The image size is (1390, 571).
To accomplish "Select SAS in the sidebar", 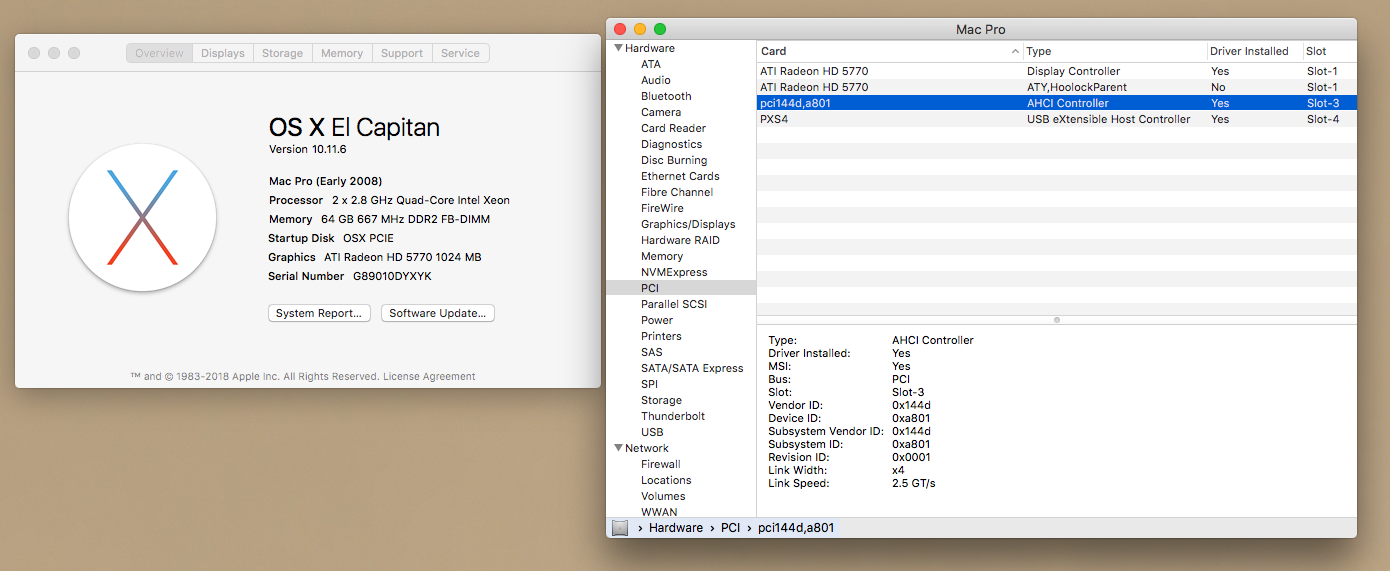I will coord(652,352).
